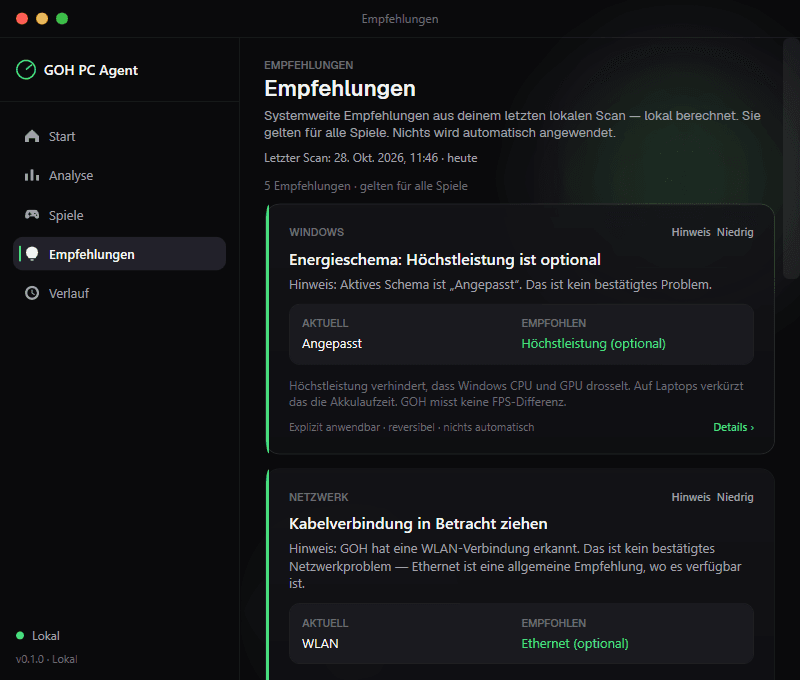Open the Start page
The width and height of the screenshot is (800, 680).
119,136
